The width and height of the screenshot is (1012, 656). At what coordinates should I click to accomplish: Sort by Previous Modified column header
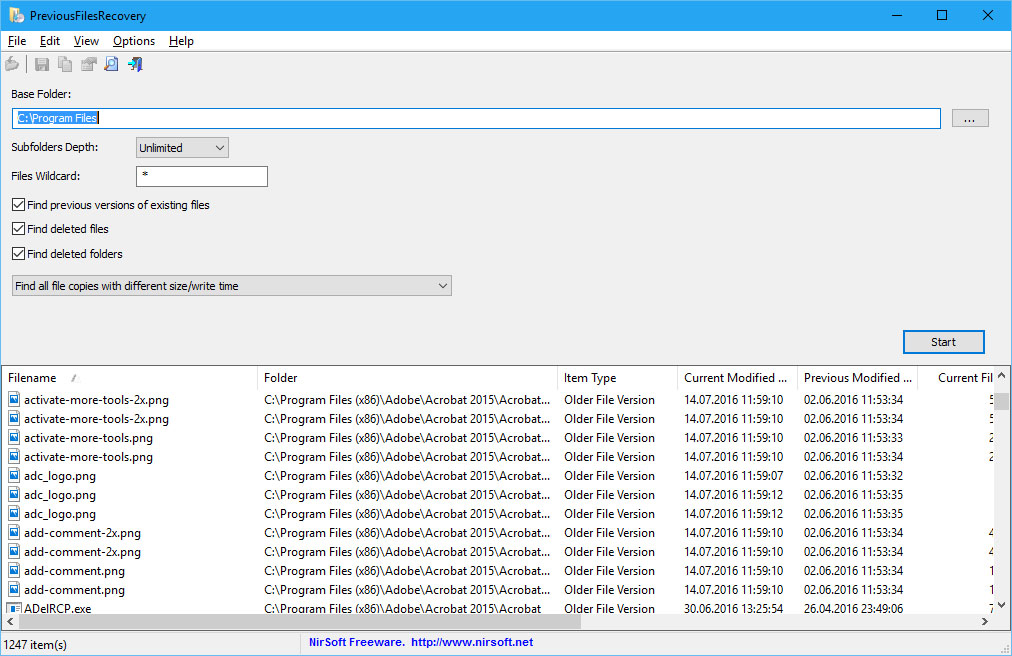857,378
